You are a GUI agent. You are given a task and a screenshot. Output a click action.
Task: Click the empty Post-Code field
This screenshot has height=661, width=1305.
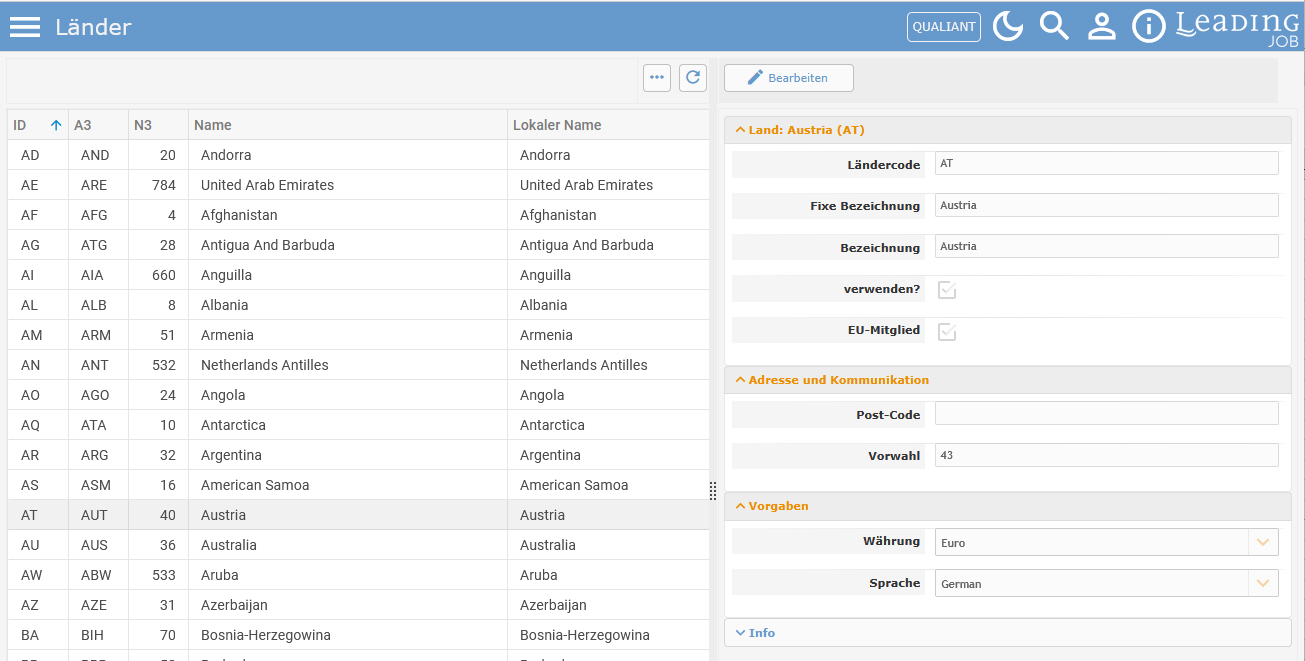point(1106,414)
